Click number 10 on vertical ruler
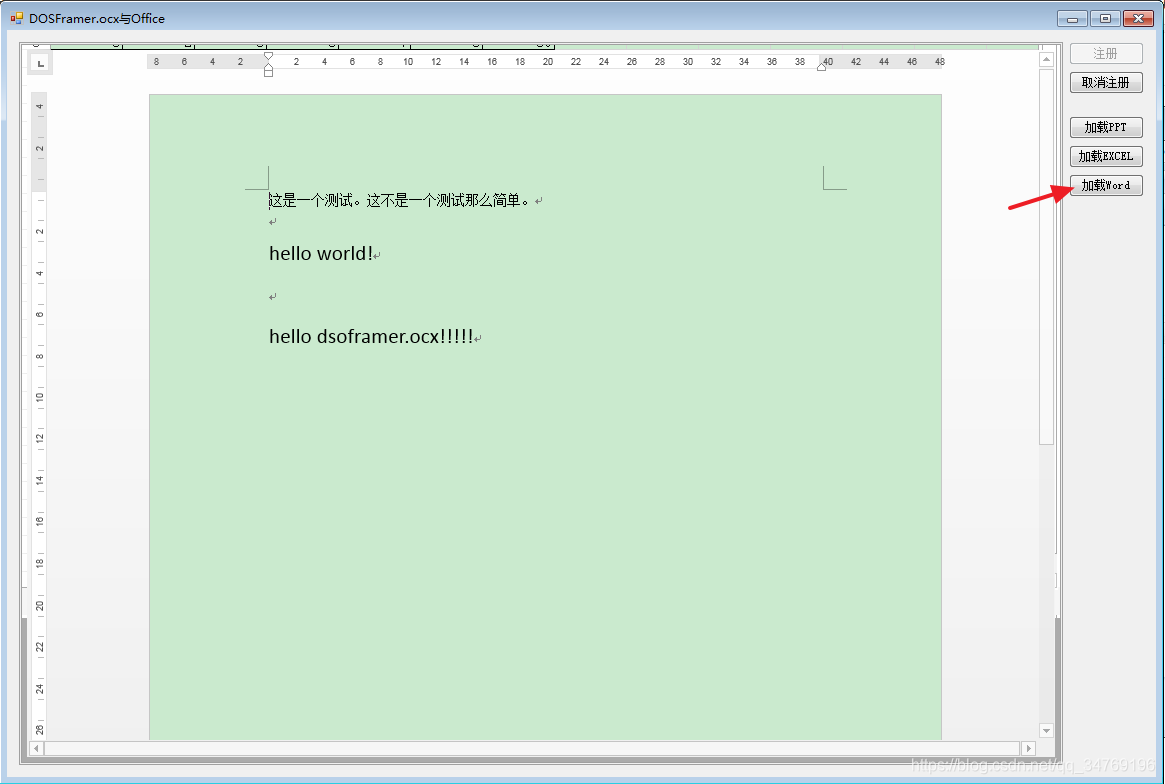This screenshot has height=784, width=1165. pyautogui.click(x=39, y=398)
